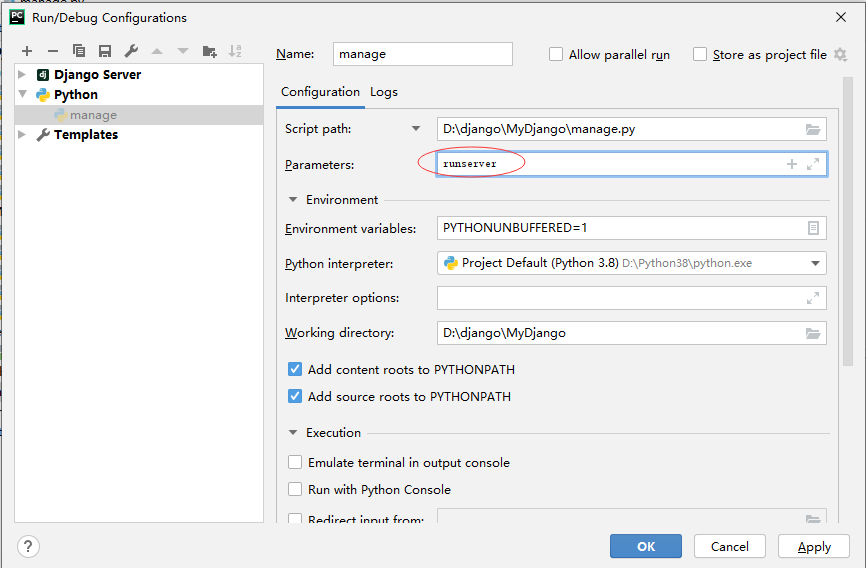Open project file storage gear settings
Image resolution: width=866 pixels, height=568 pixels.
click(840, 55)
